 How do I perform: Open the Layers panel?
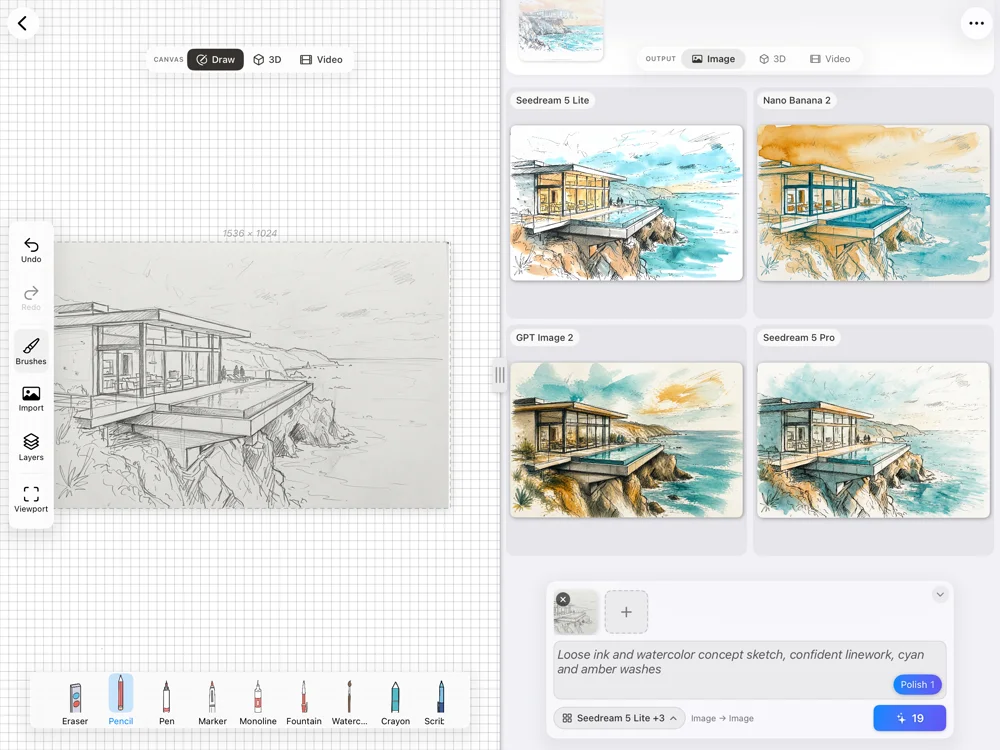31,447
